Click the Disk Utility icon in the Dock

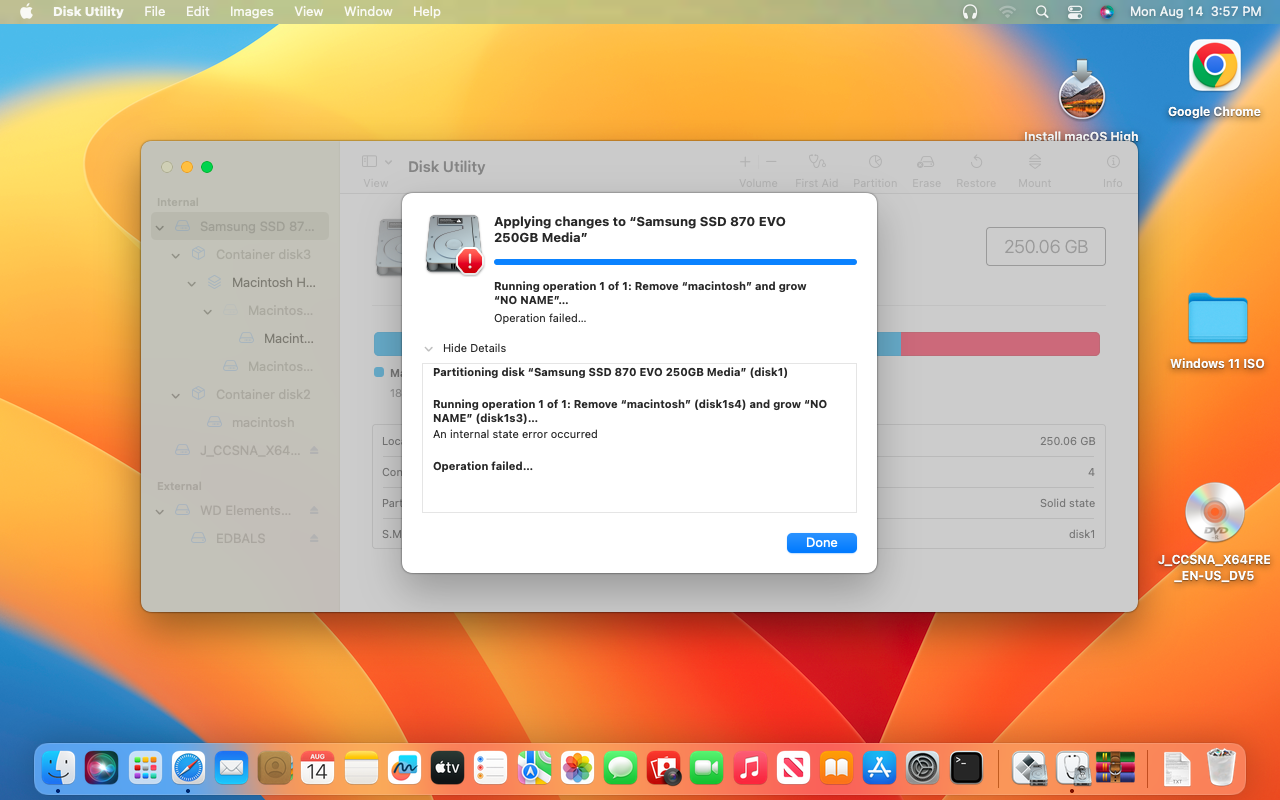click(x=1072, y=768)
